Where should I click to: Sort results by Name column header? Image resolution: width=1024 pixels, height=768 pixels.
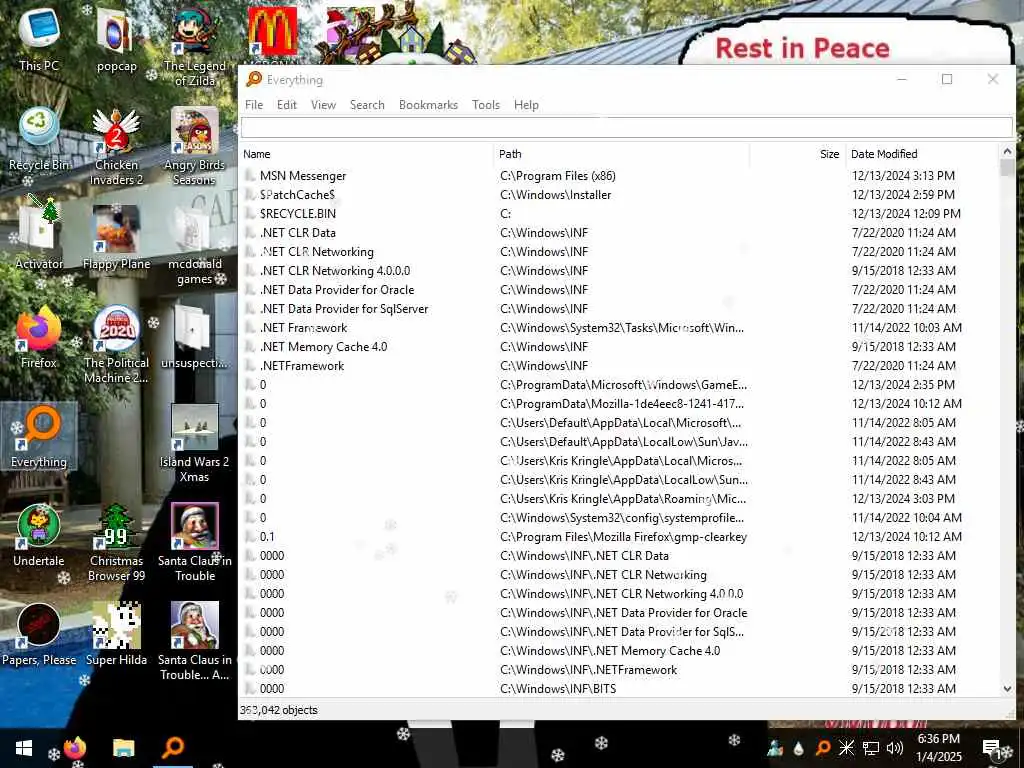[367, 154]
